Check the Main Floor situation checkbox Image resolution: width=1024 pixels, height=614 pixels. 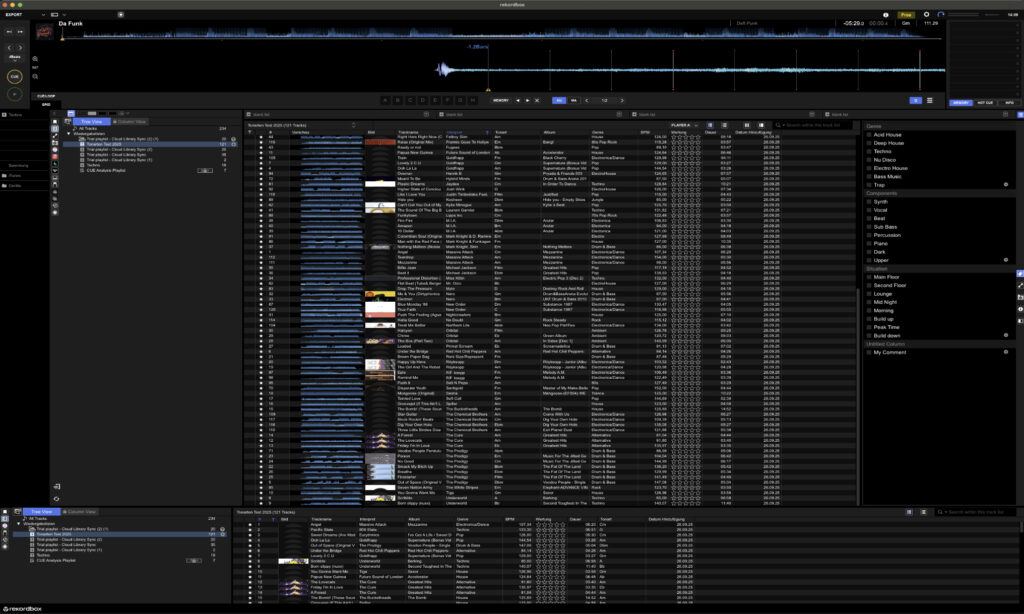tap(868, 277)
